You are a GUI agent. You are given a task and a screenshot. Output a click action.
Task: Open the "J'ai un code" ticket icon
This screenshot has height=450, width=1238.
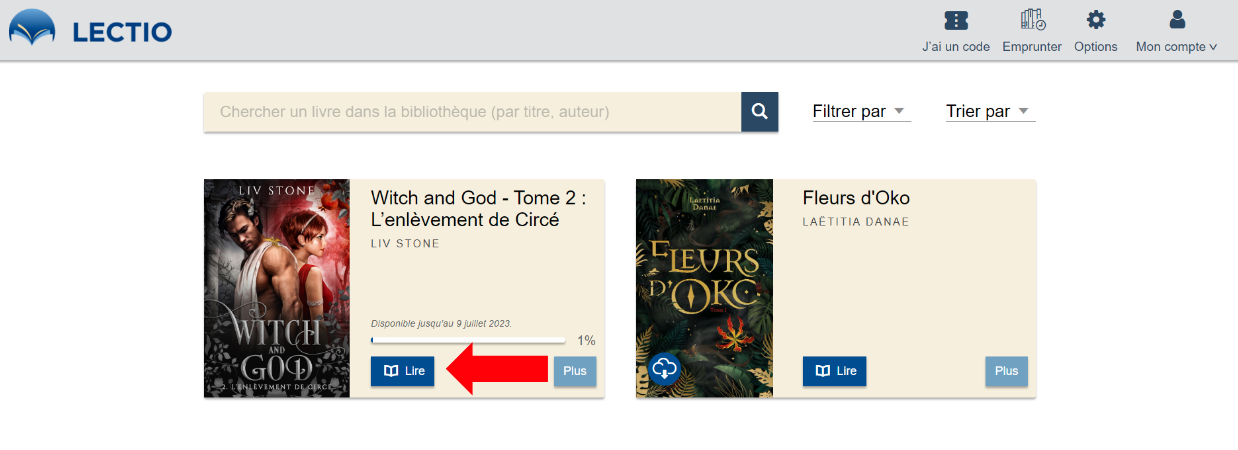(x=956, y=20)
